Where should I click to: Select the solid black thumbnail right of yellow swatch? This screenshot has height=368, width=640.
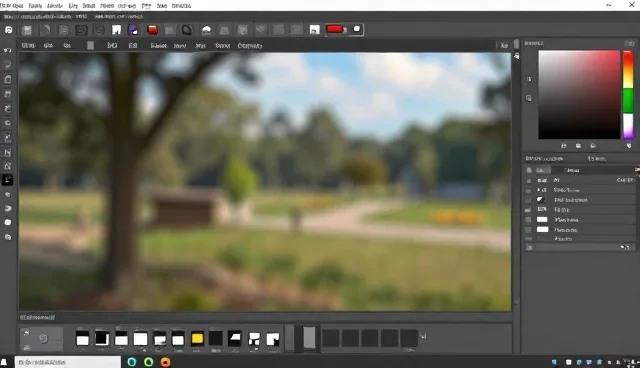click(216, 338)
